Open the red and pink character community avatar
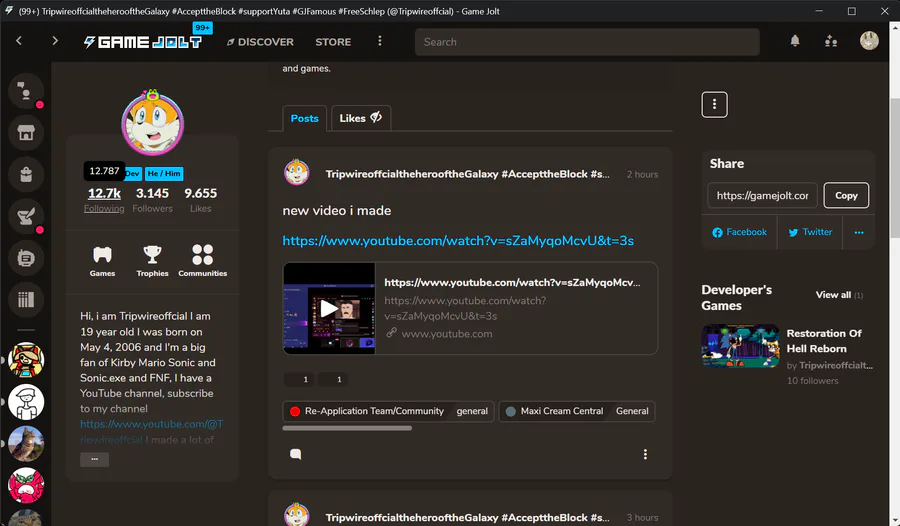 (26, 485)
